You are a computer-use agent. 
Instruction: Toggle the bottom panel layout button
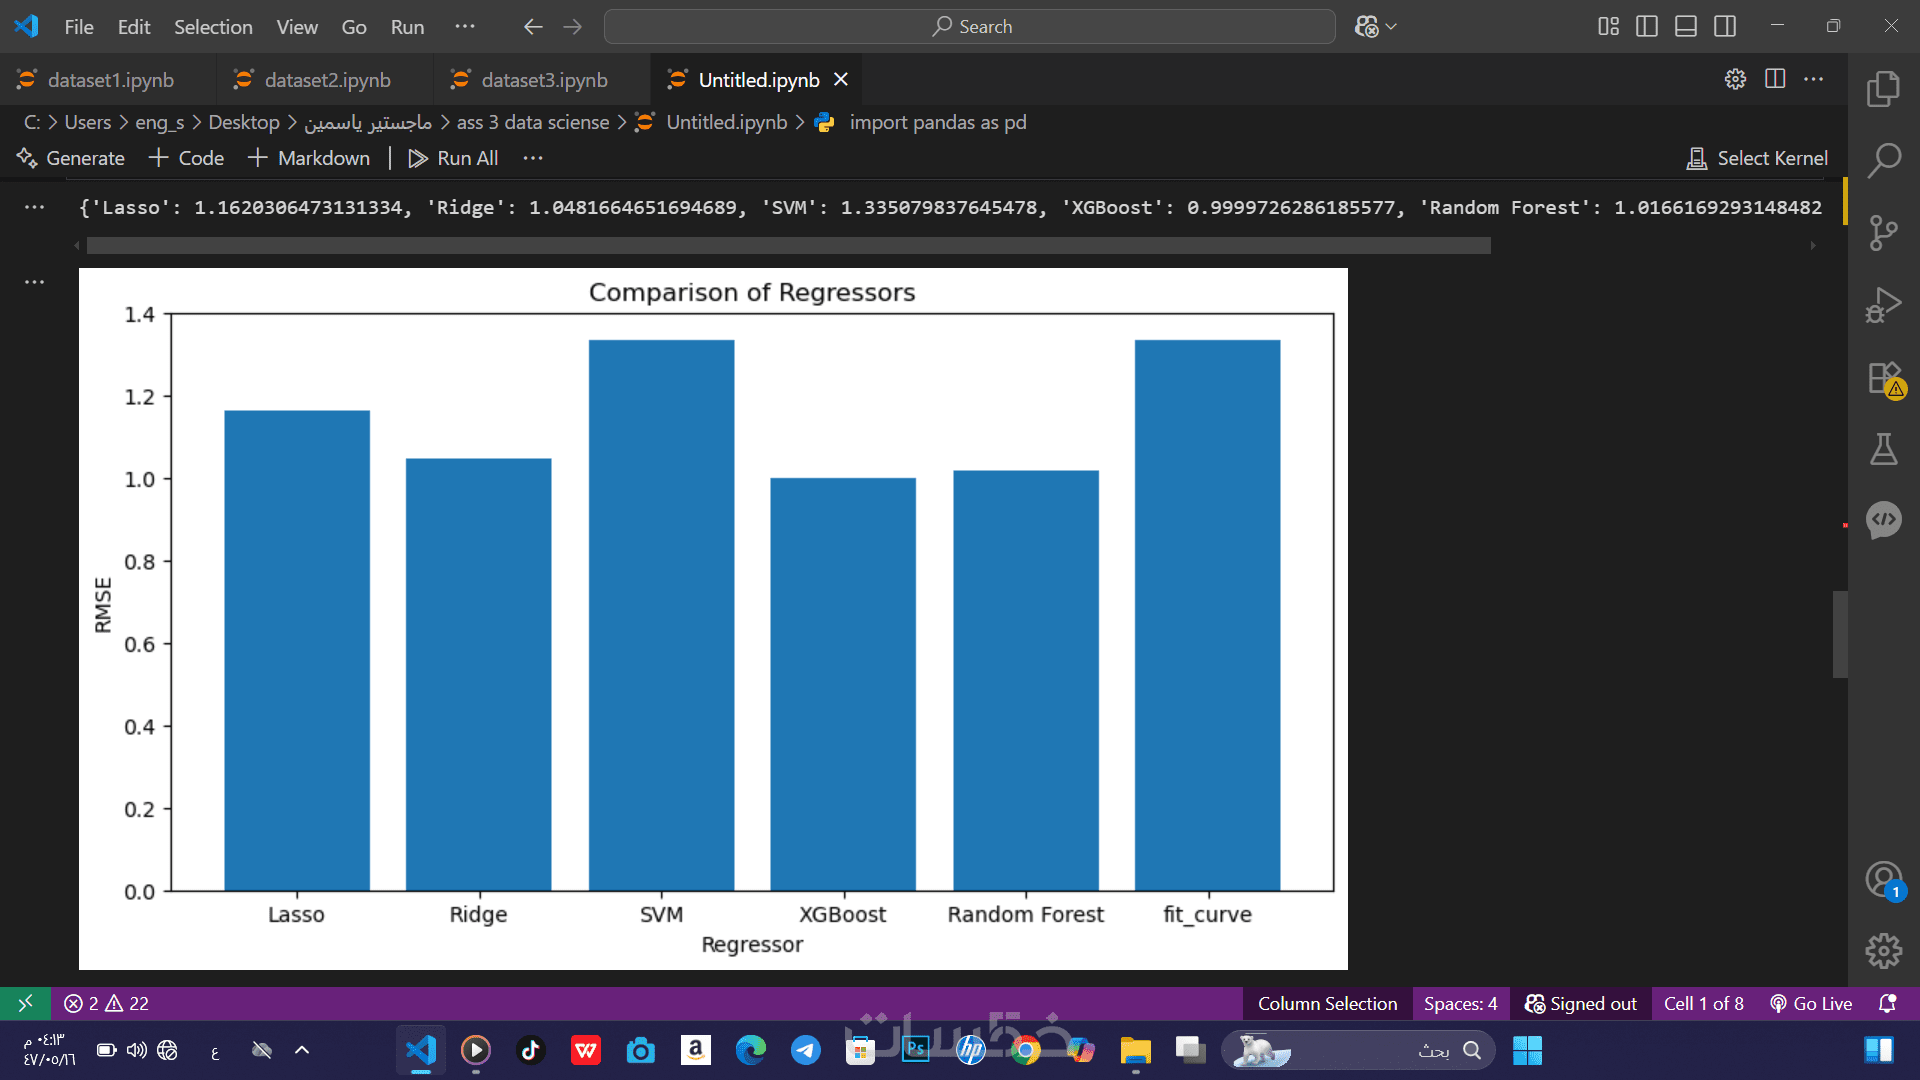pos(1685,27)
